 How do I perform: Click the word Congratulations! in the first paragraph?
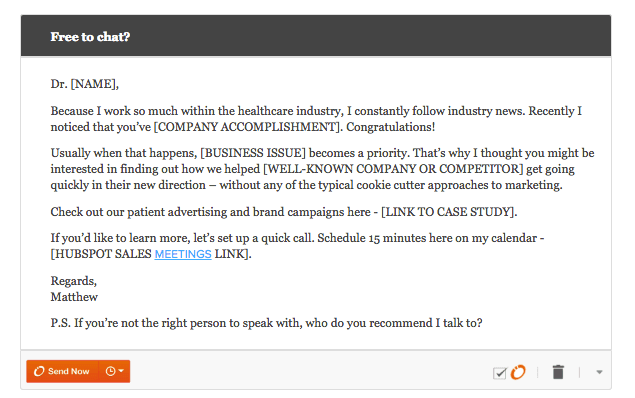click(x=390, y=127)
